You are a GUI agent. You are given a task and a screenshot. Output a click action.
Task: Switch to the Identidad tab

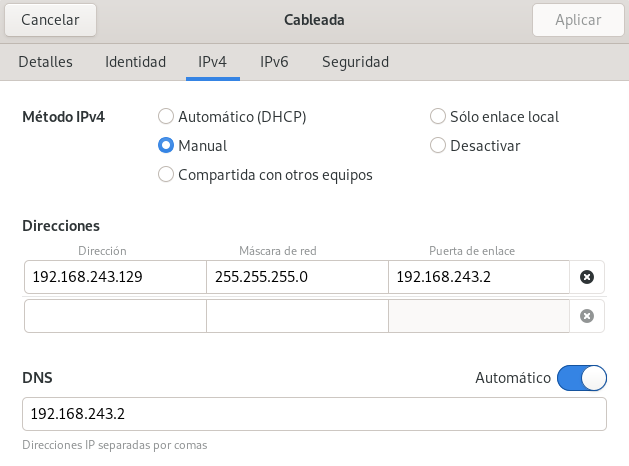pos(135,62)
